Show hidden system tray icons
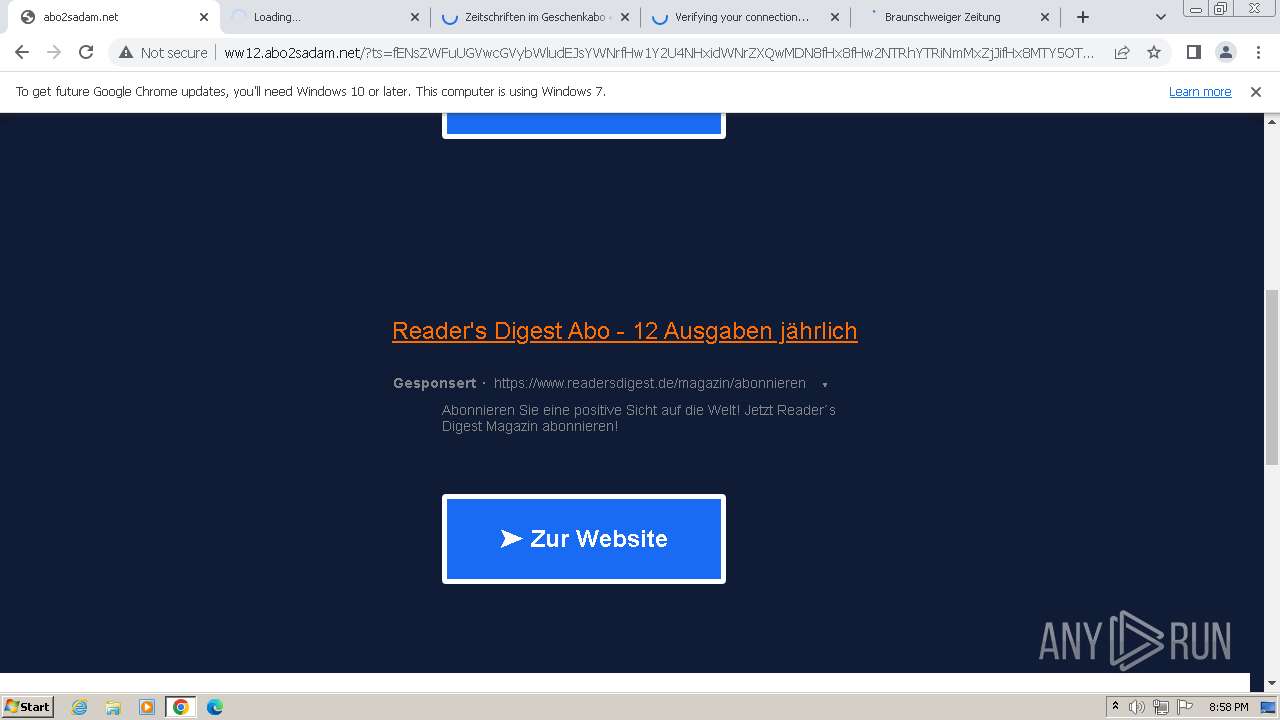This screenshot has height=720, width=1280. 1116,707
